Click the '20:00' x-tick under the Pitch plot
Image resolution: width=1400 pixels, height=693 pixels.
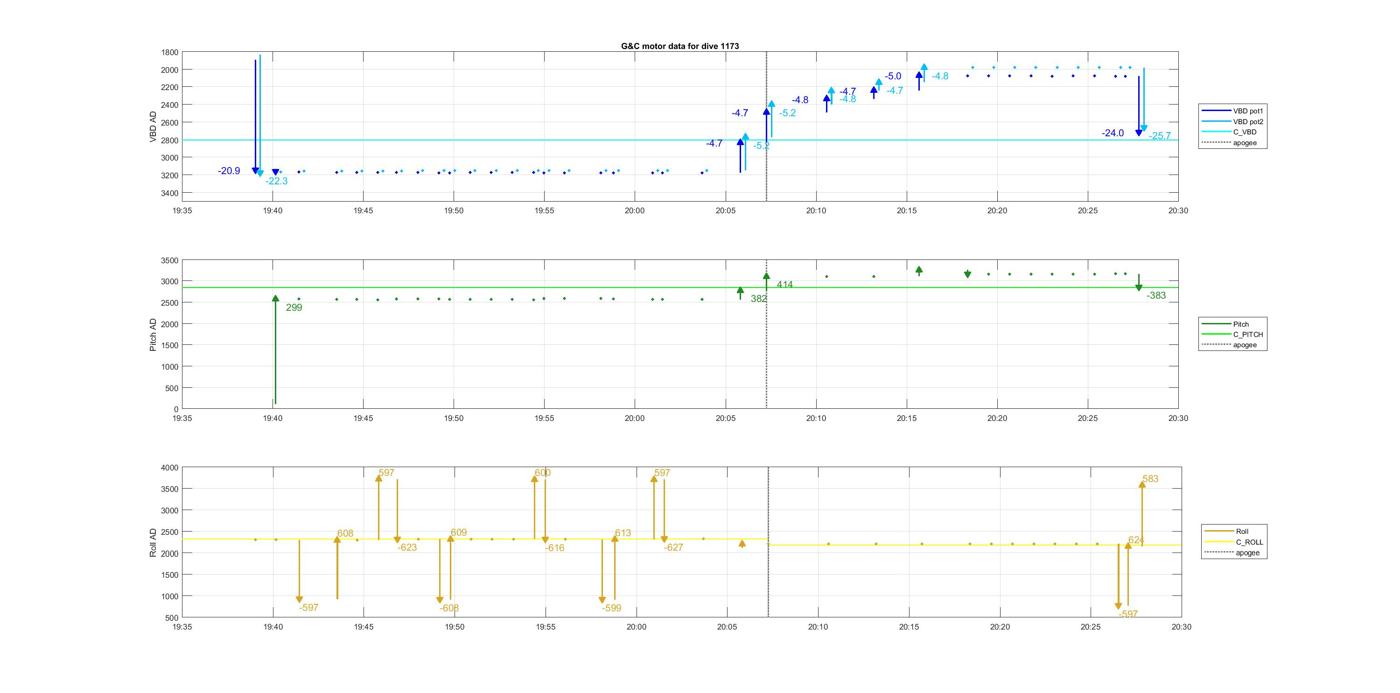click(x=634, y=419)
